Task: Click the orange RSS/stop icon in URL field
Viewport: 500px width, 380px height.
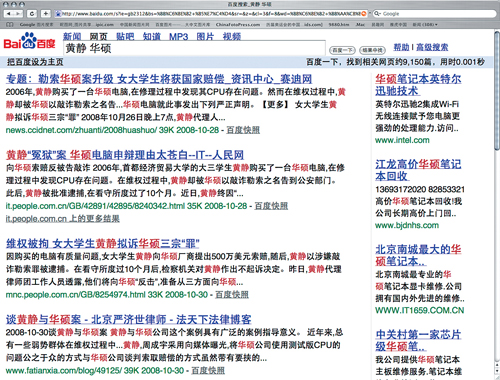Action: pos(364,14)
